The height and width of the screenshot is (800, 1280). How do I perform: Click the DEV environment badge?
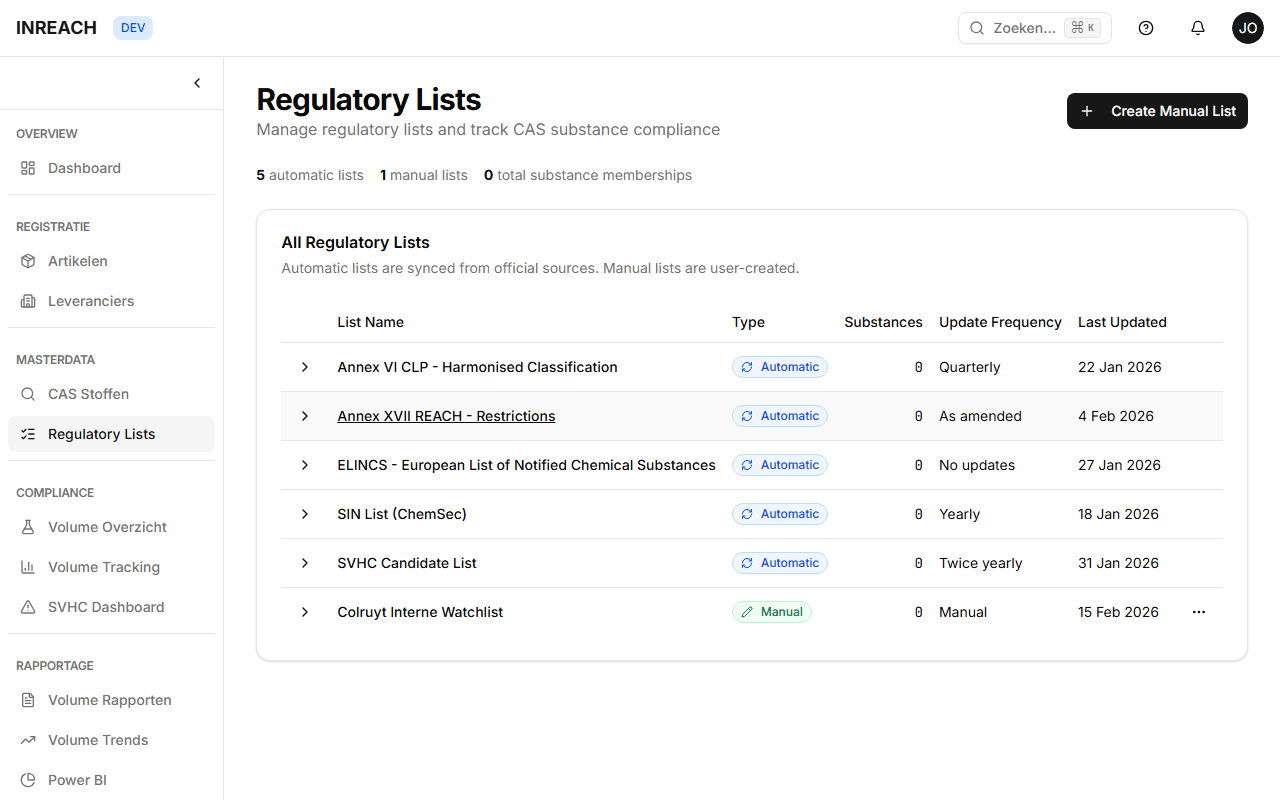pyautogui.click(x=132, y=28)
